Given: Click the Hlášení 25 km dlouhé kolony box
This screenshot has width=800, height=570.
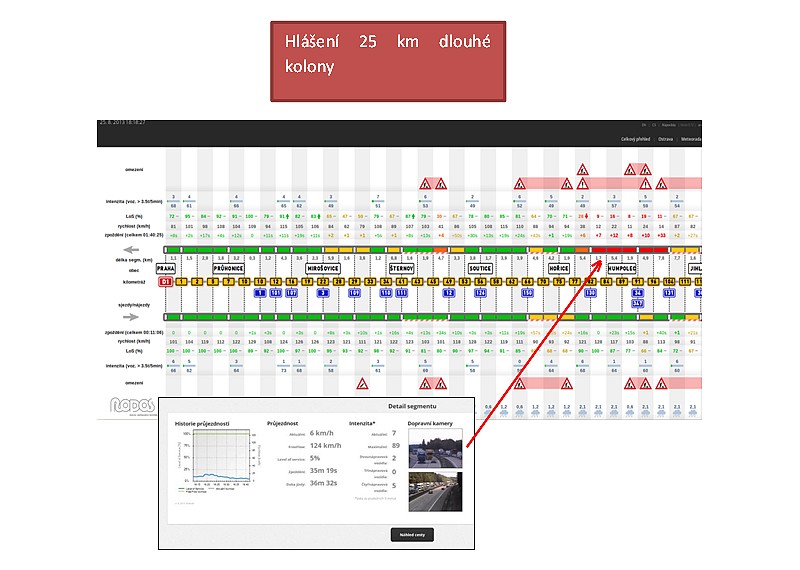Looking at the screenshot, I should coord(388,61).
